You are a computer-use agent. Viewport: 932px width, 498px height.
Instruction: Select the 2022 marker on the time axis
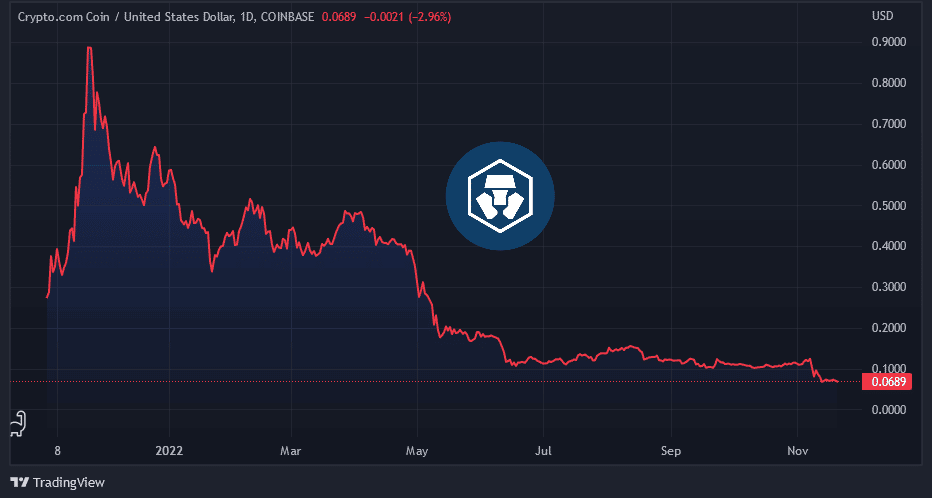169,451
